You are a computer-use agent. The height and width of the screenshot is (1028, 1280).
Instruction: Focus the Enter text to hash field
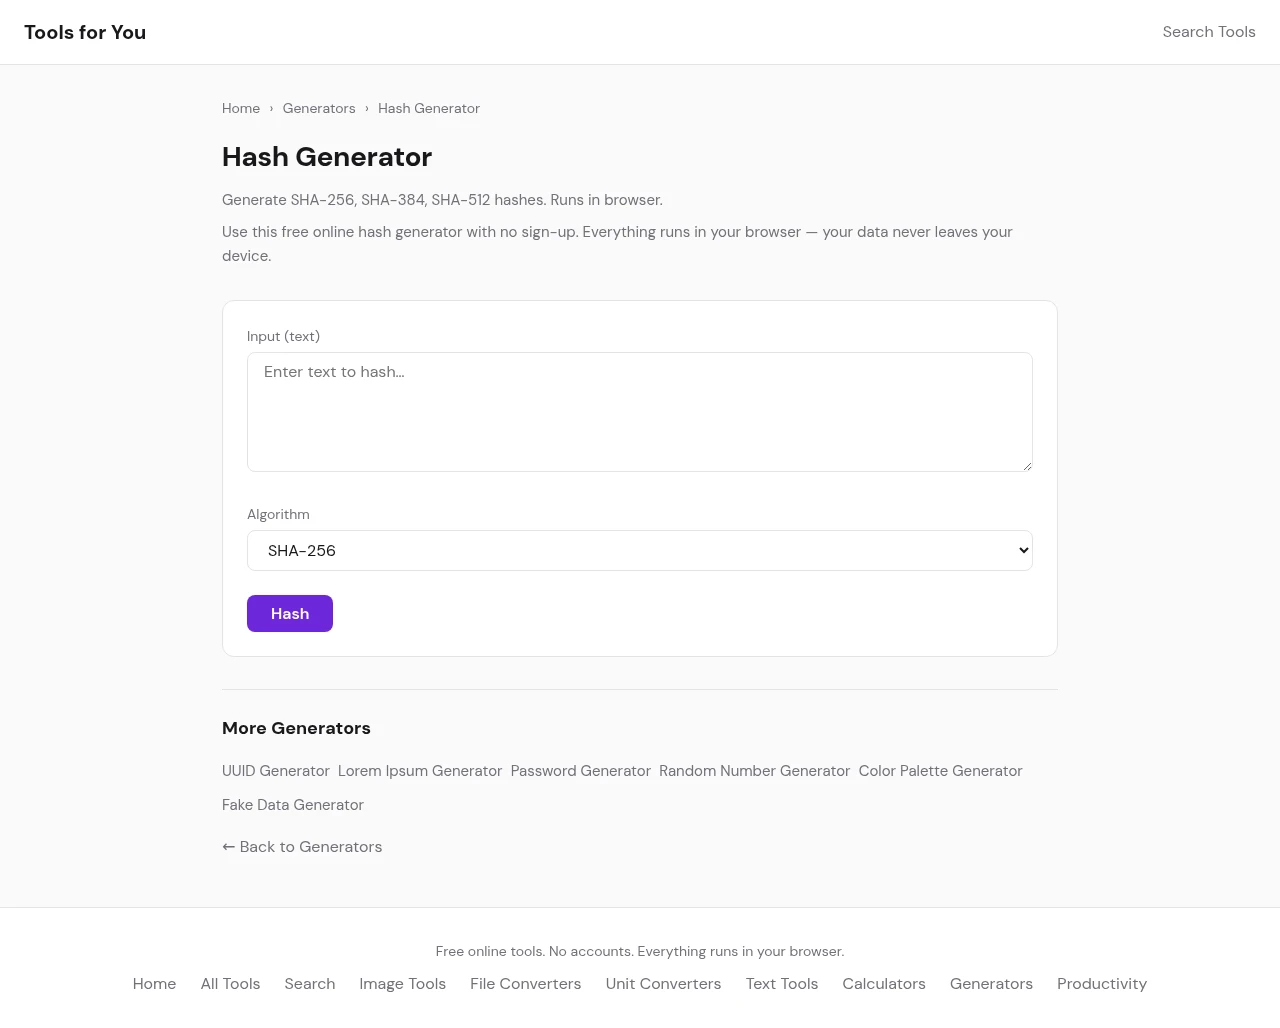point(639,411)
